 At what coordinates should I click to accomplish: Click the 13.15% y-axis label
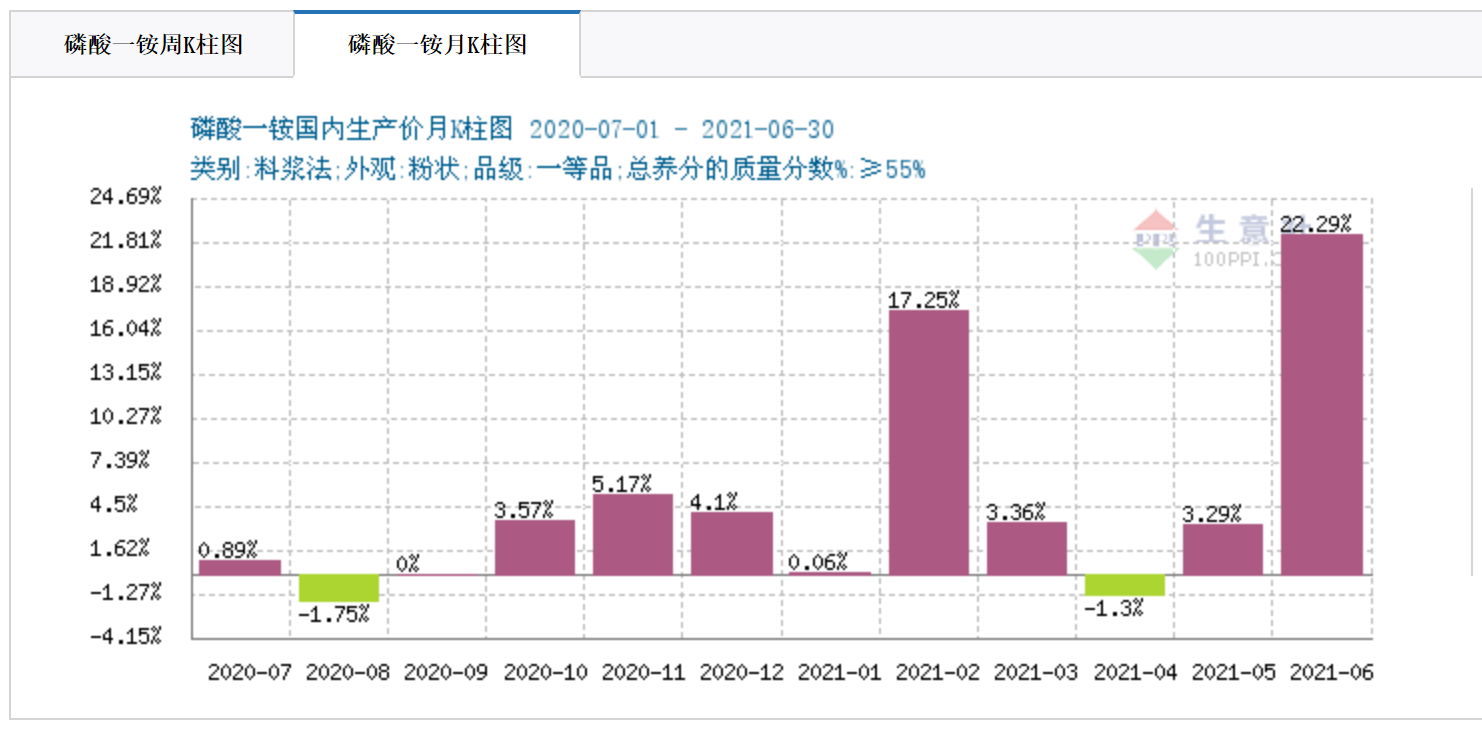tap(126, 372)
